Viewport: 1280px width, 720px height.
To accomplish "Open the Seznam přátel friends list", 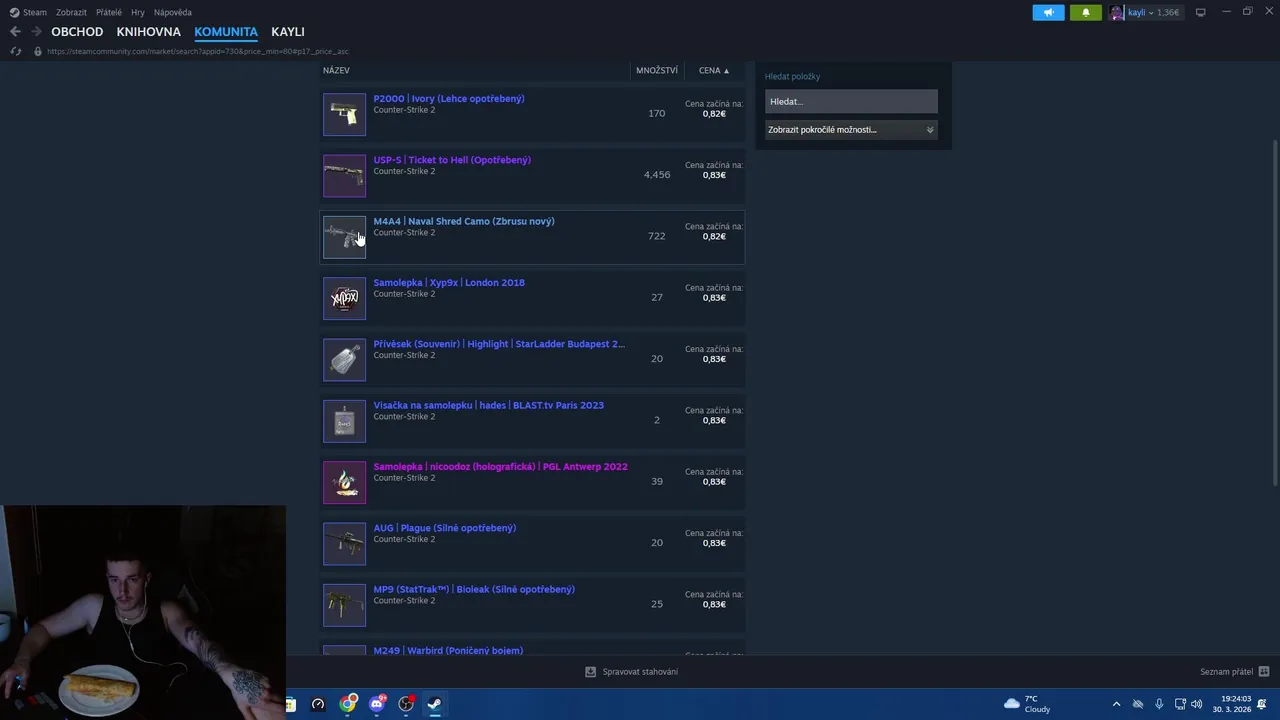I will 1235,672.
